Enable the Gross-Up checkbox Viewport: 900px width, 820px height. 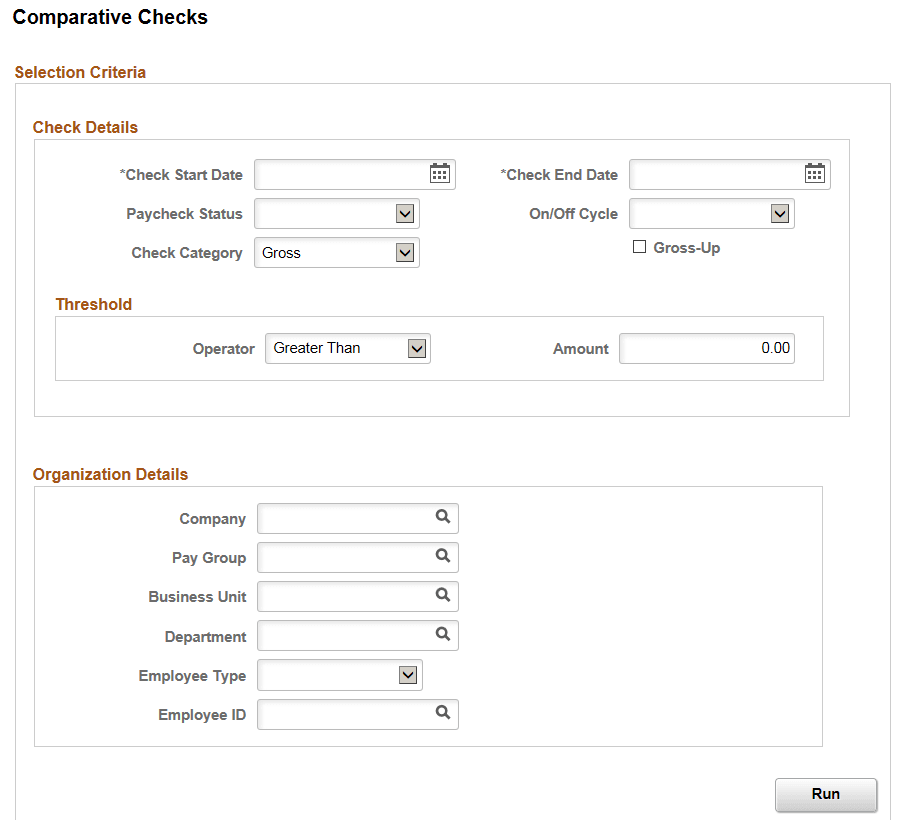(x=639, y=247)
